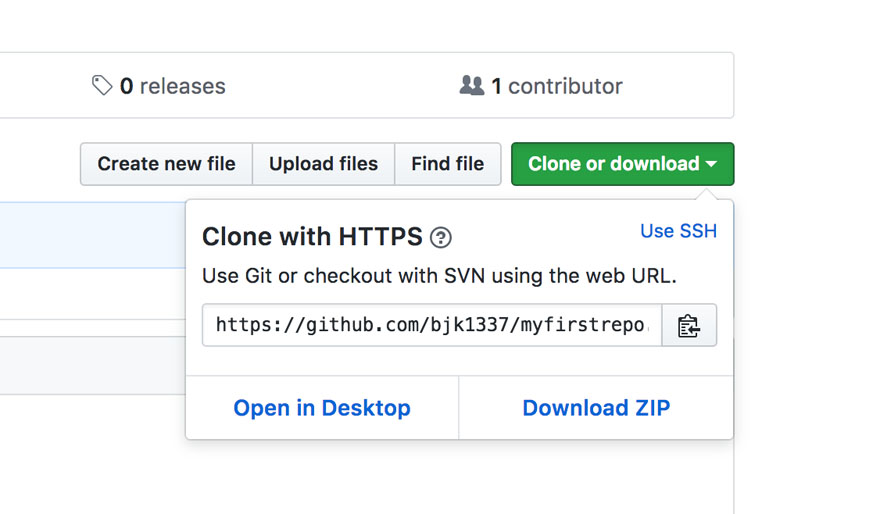Click the light blue highlighted row
880x514 pixels.
(90, 235)
